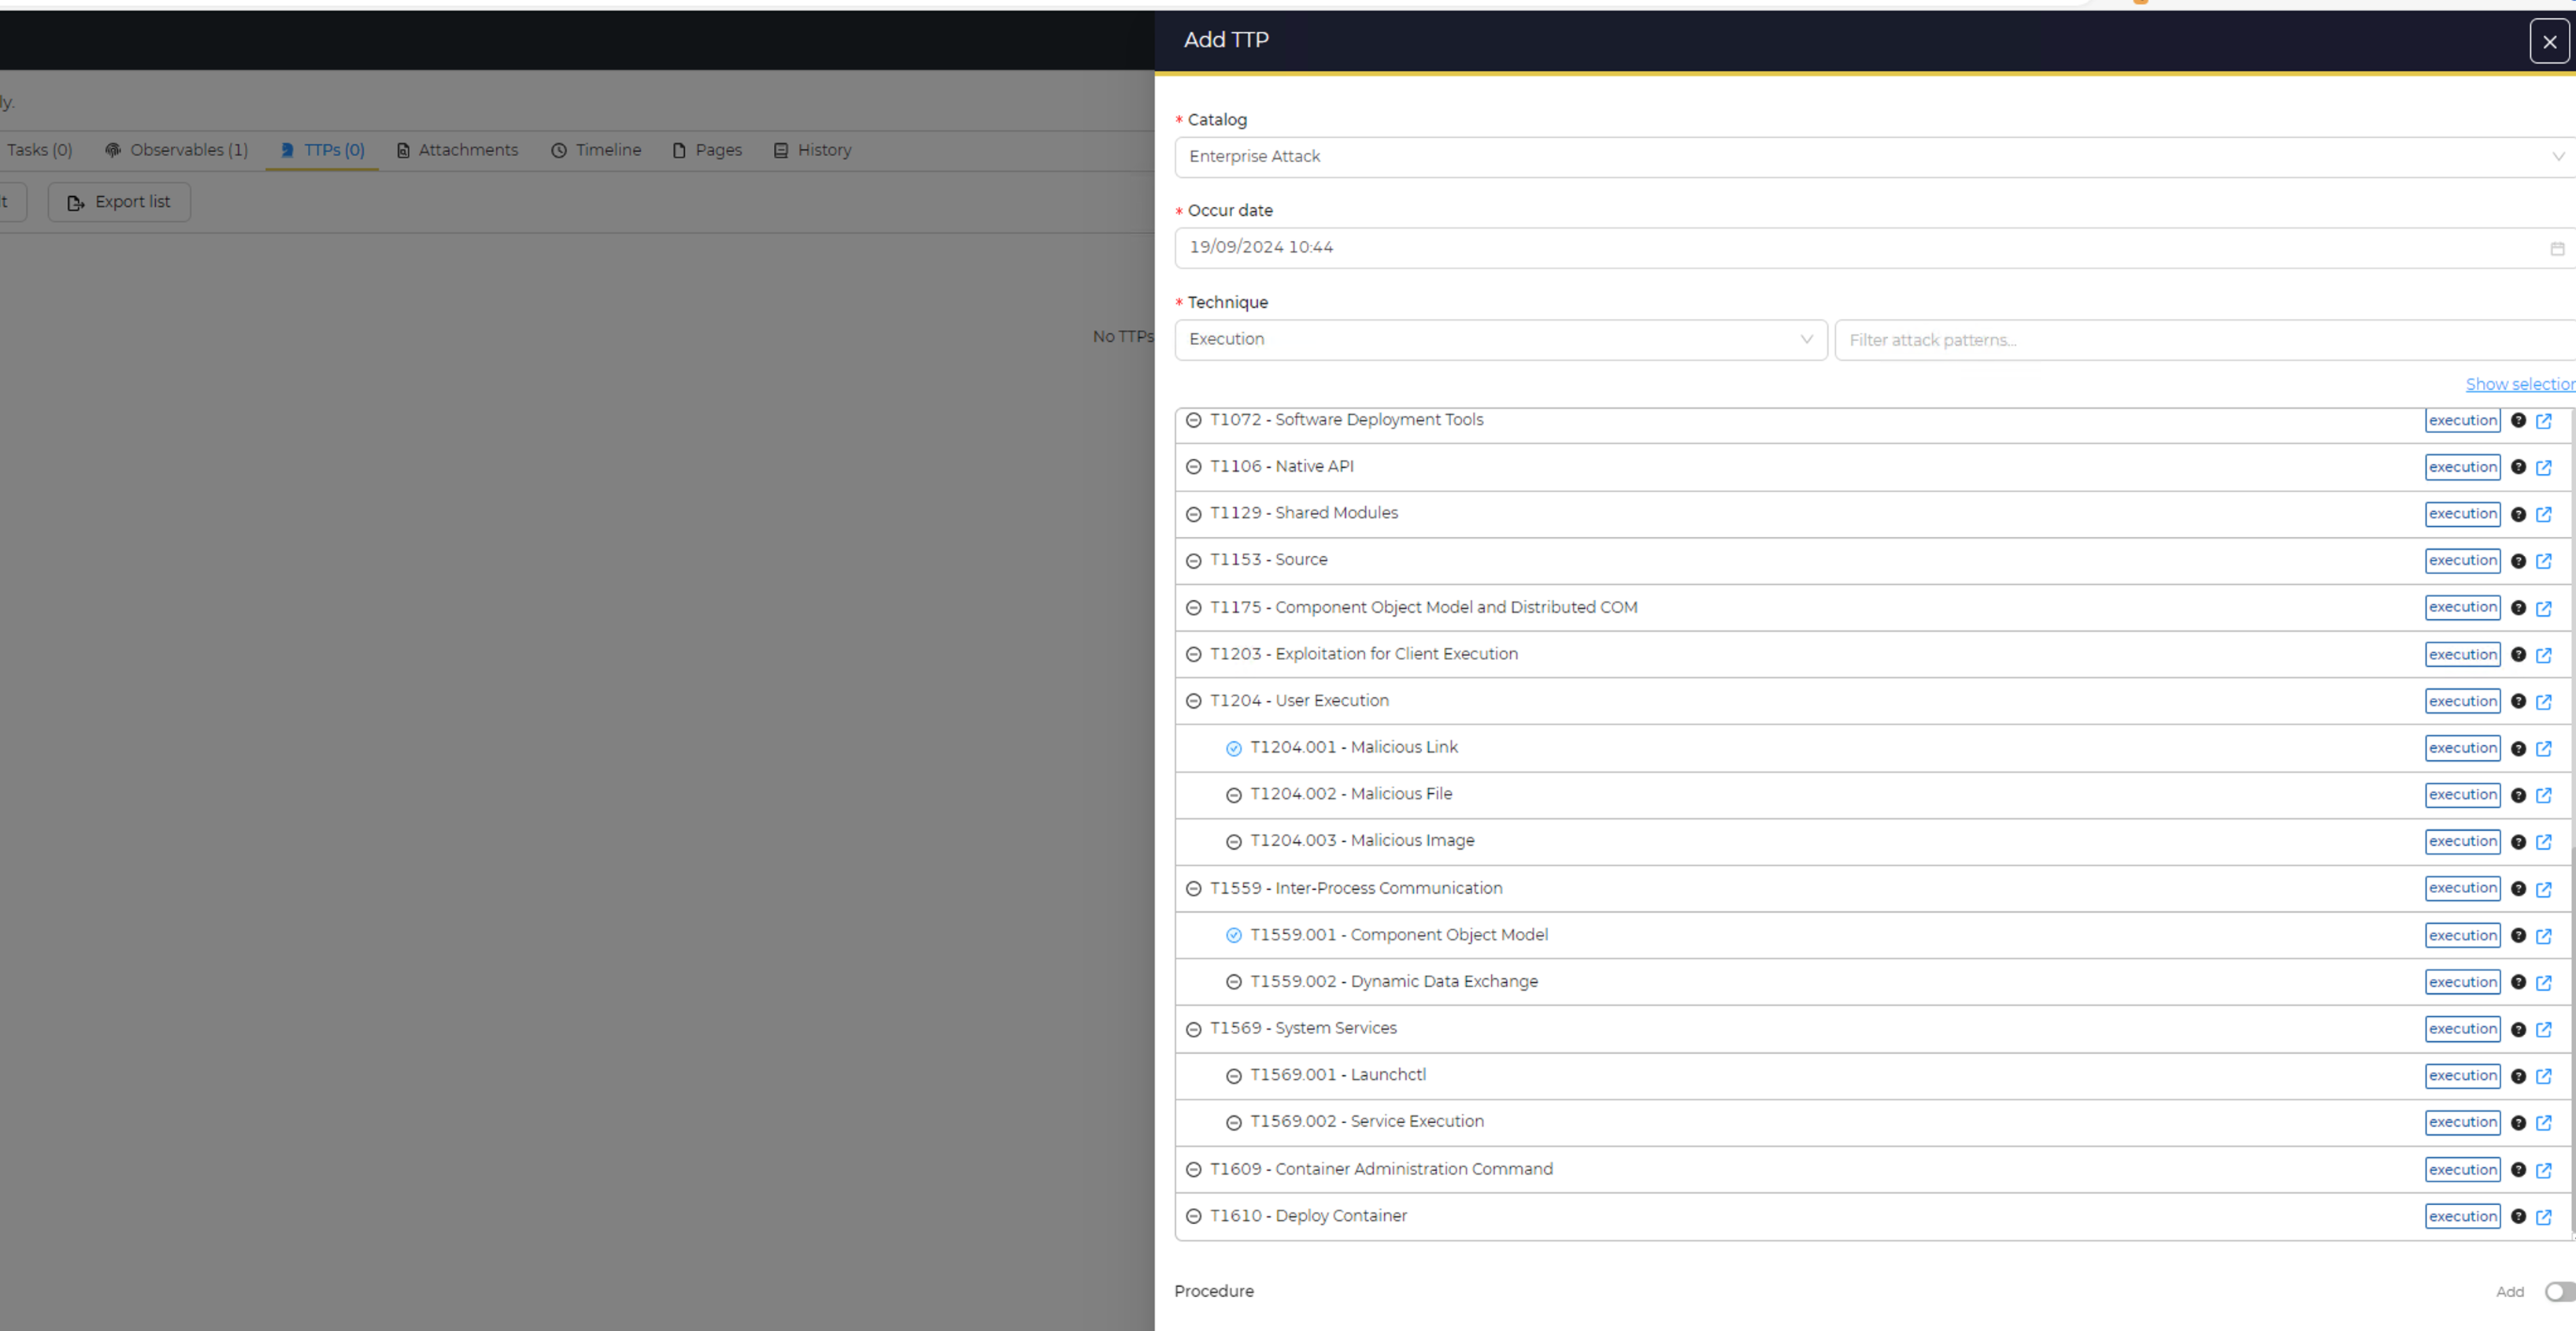Screen dimensions: 2576x1331
Task: Click the info icon for T1072 Software Deployment Tools
Action: click(x=2517, y=419)
